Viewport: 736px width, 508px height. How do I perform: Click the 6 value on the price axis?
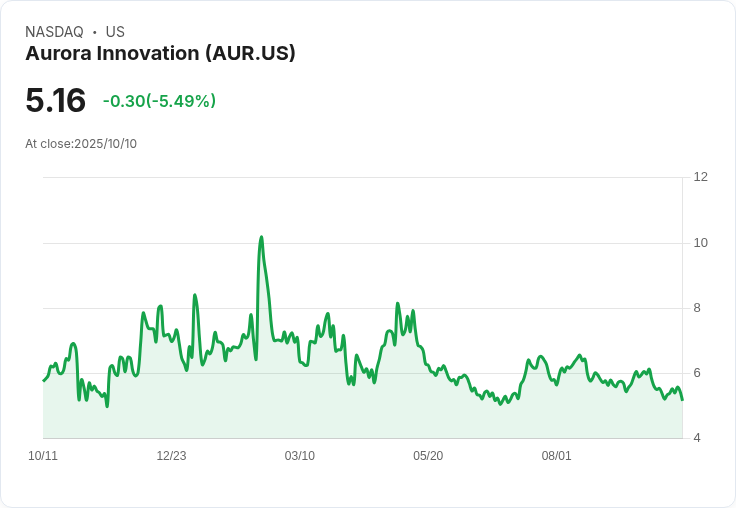coord(697,373)
